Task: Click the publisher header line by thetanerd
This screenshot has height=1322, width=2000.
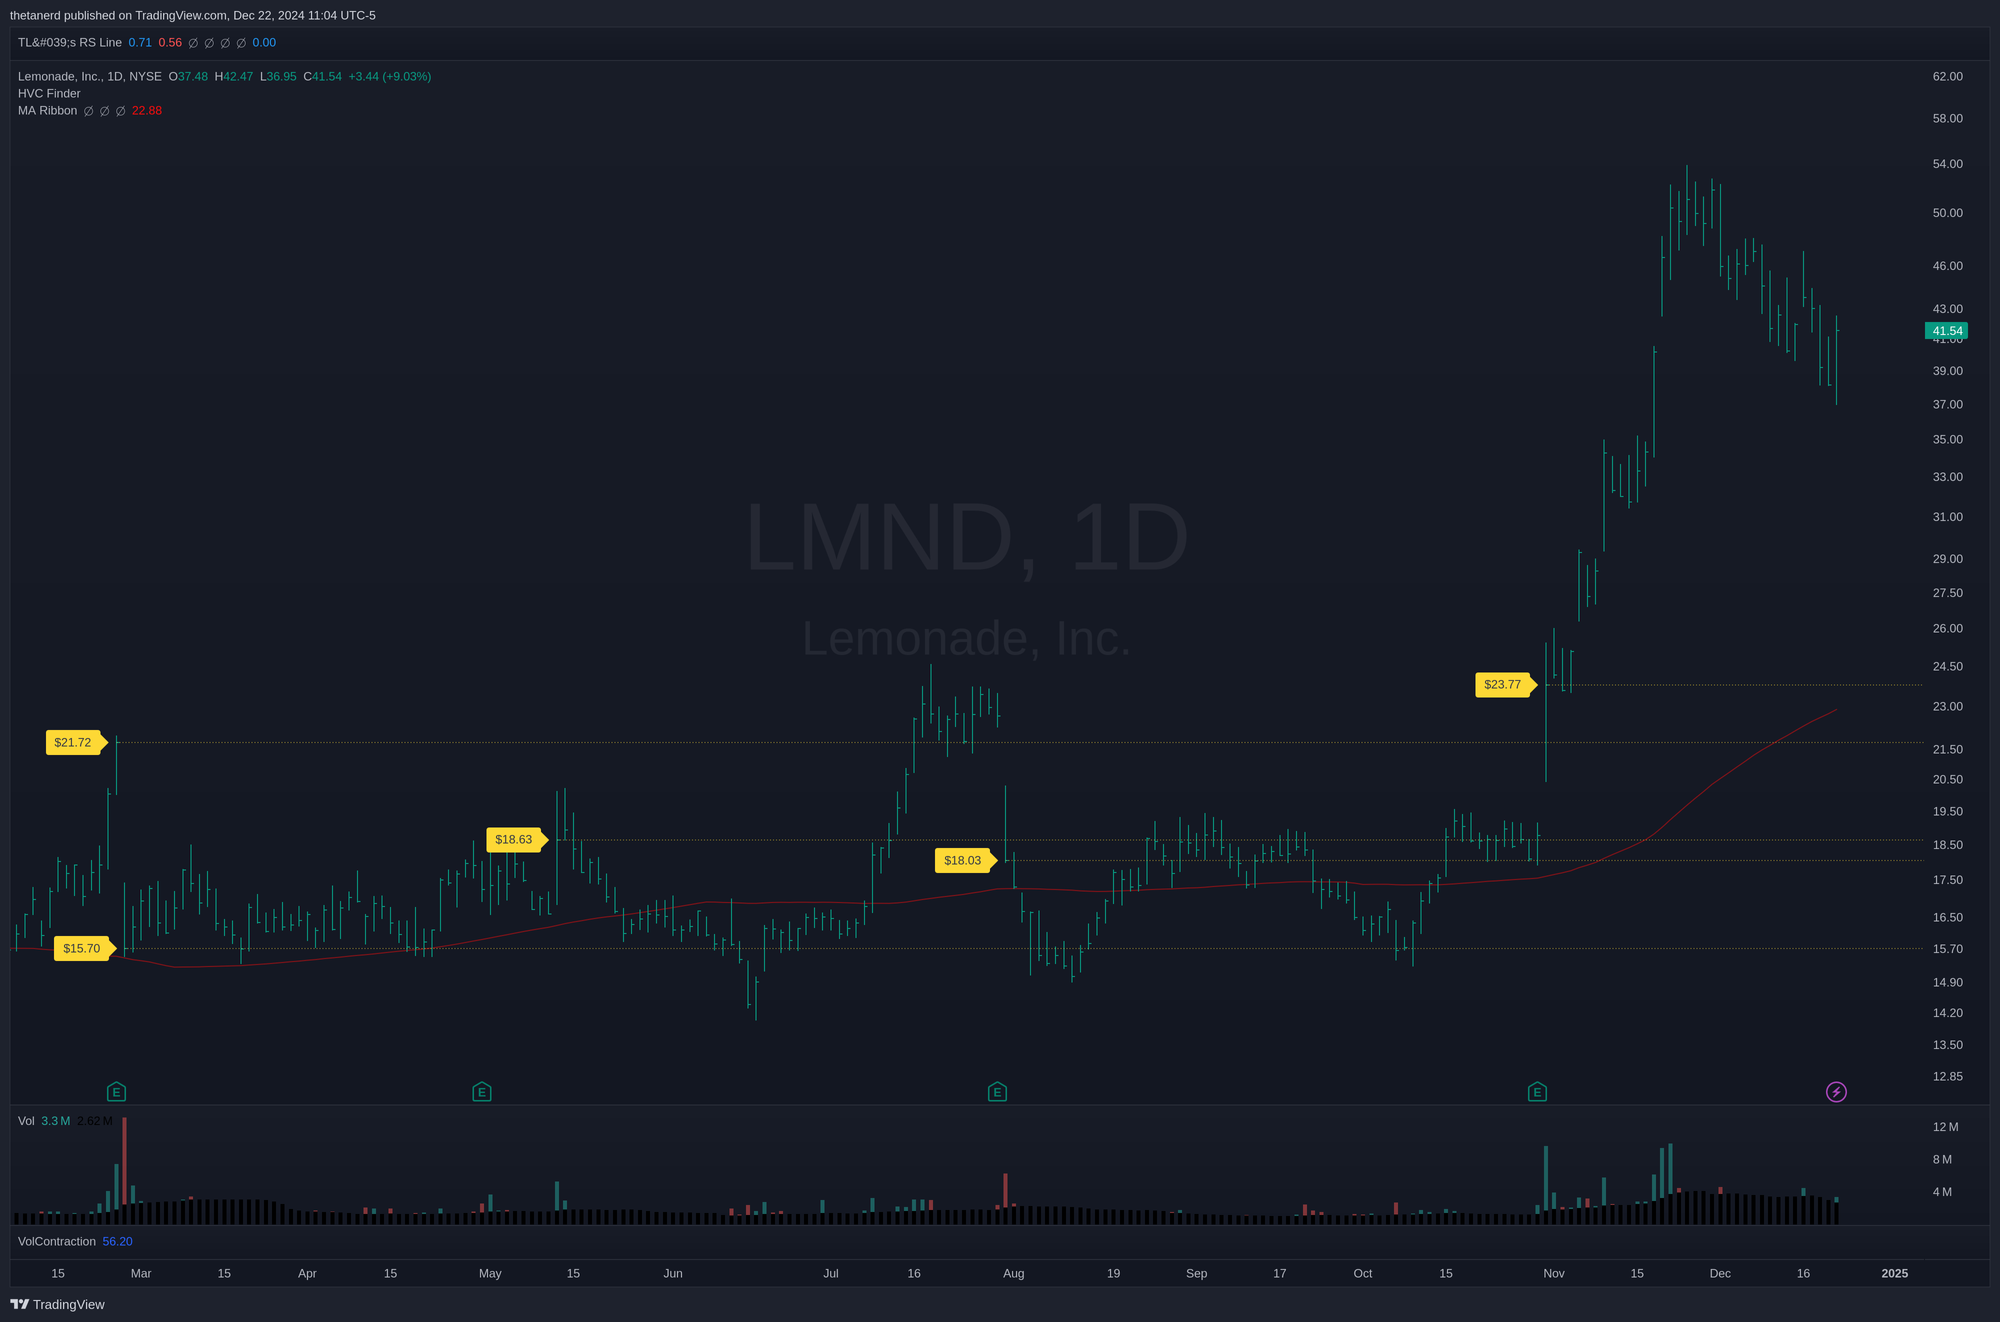Action: coord(193,15)
